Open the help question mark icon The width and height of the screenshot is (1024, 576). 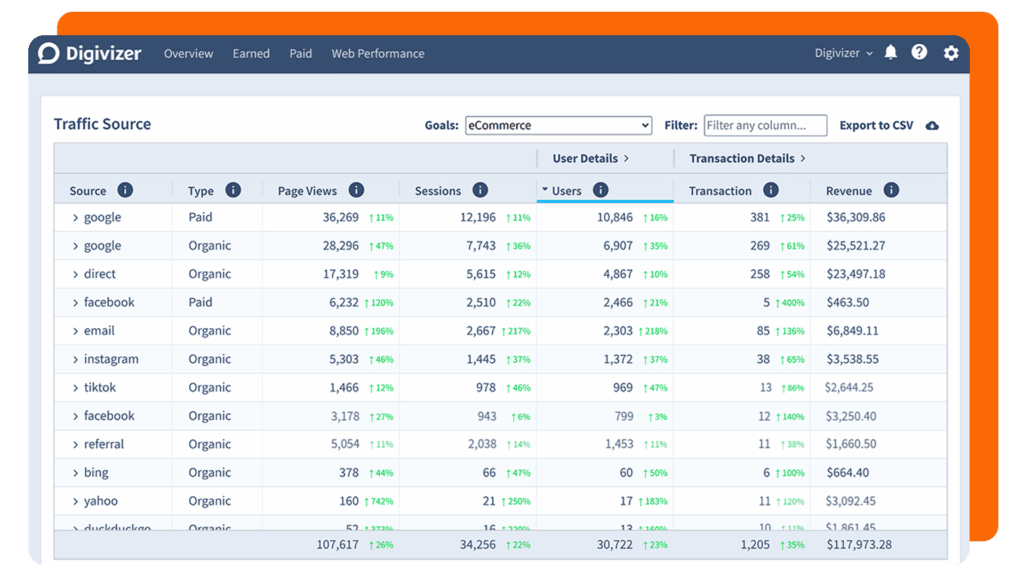(919, 53)
